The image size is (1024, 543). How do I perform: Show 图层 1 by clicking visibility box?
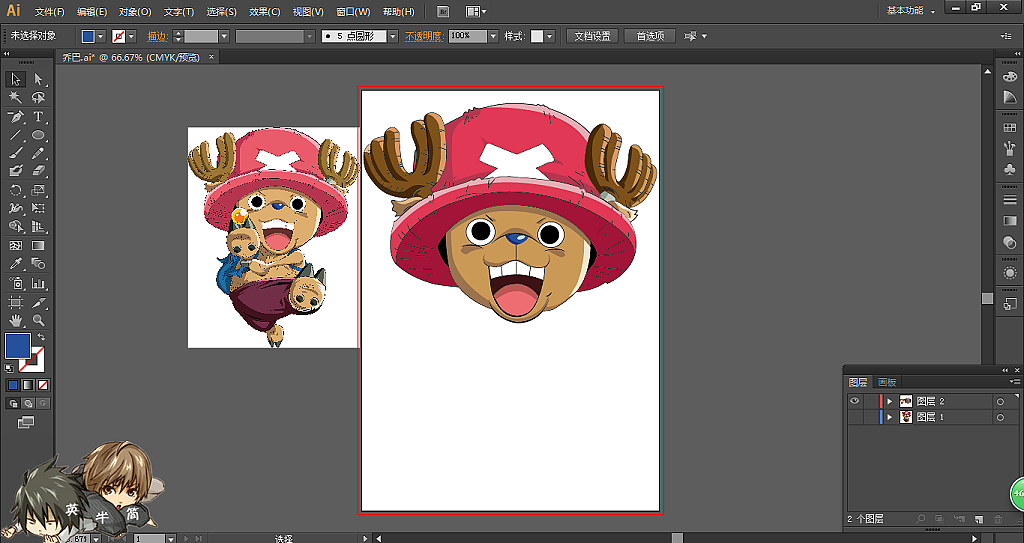point(854,417)
